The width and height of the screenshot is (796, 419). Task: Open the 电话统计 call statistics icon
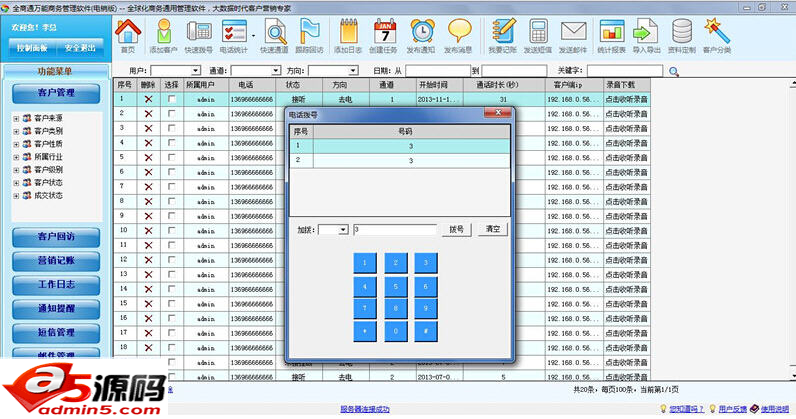[x=234, y=31]
